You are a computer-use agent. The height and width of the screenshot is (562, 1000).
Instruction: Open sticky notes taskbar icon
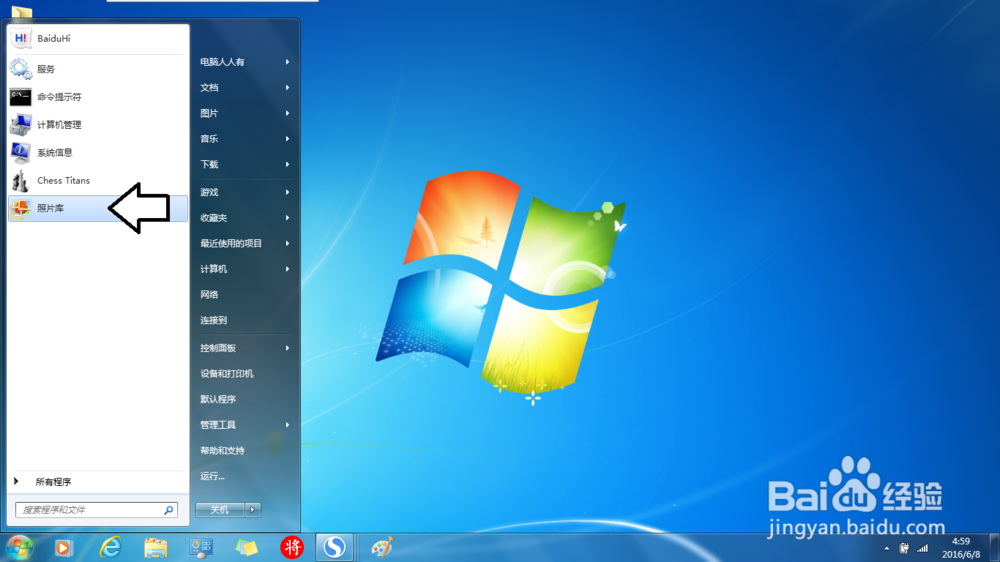point(247,547)
